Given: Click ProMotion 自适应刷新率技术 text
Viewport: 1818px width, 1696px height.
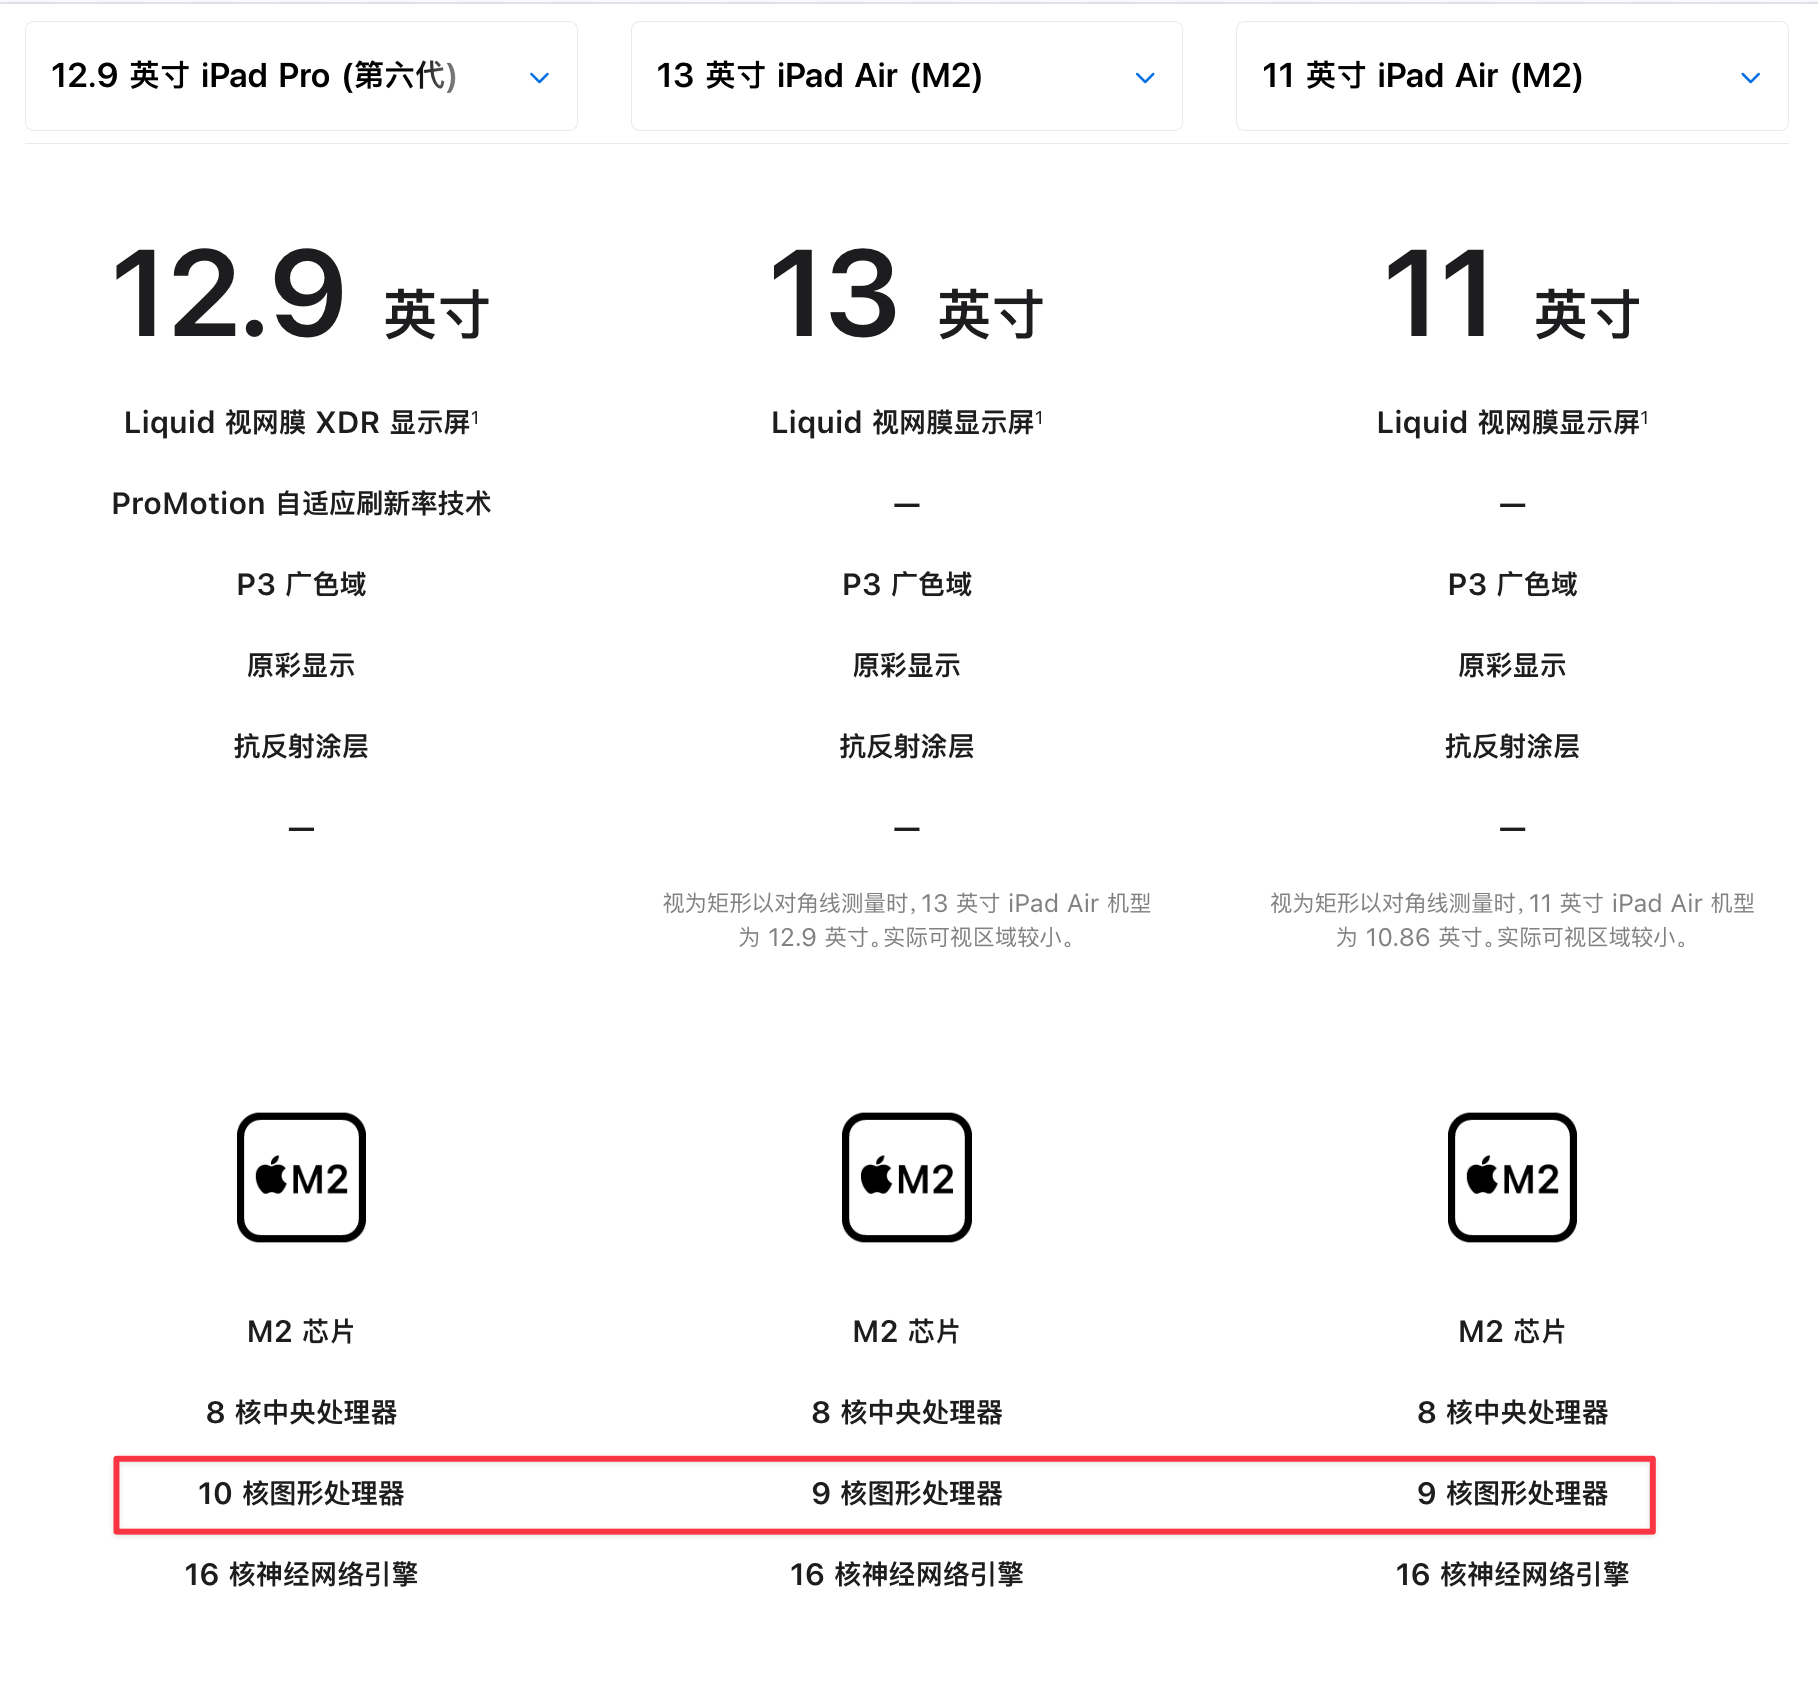Looking at the screenshot, I should [301, 503].
